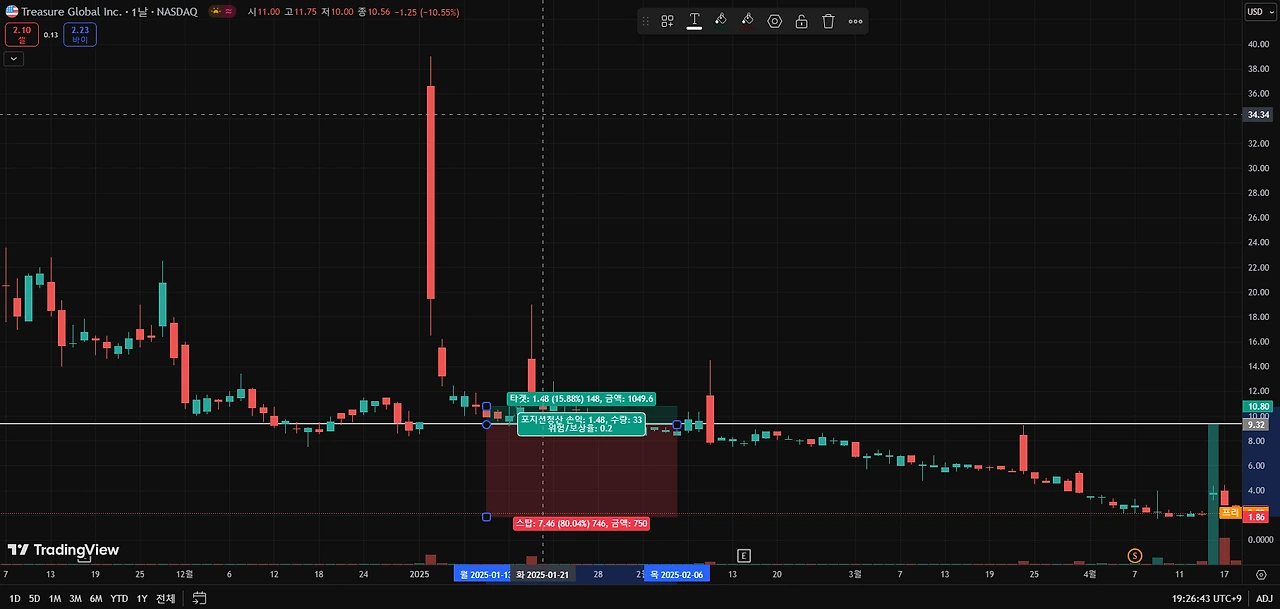The width and height of the screenshot is (1280, 609).
Task: Click the target label reading 1.48 (15.88%)
Action: pyautogui.click(x=581, y=398)
